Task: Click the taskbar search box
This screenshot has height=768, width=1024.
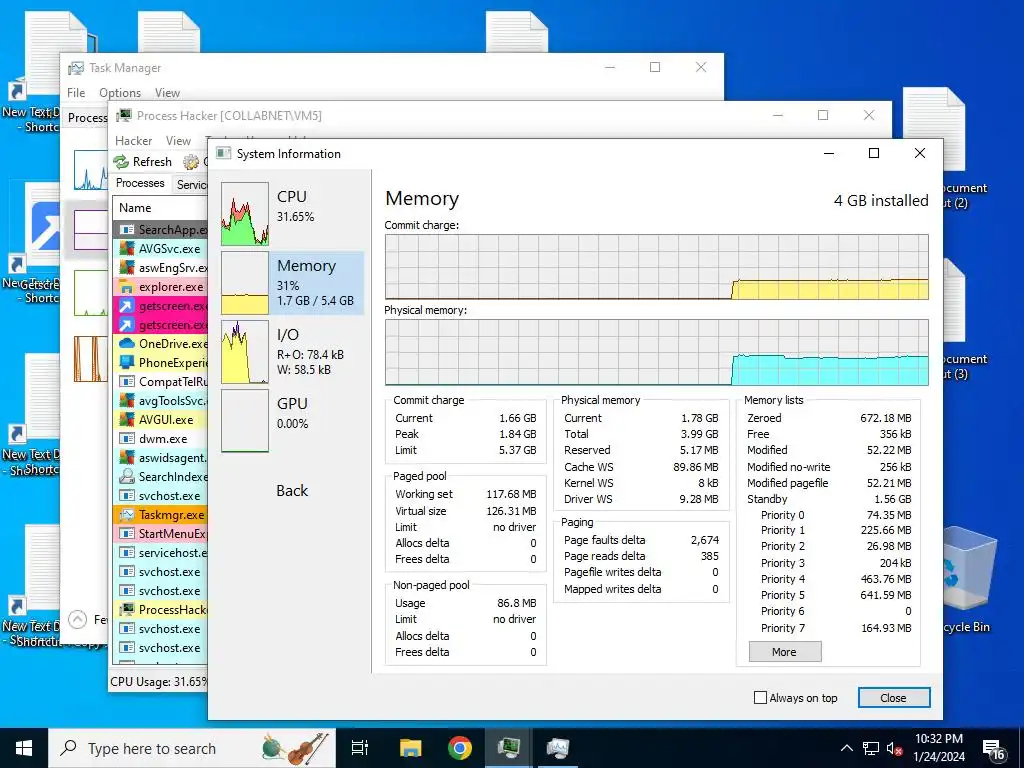Action: [x=192, y=748]
